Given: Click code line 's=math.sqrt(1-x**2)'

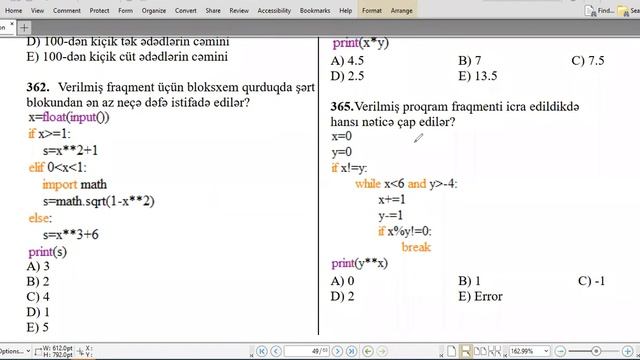Looking at the screenshot, I should click(x=98, y=201).
